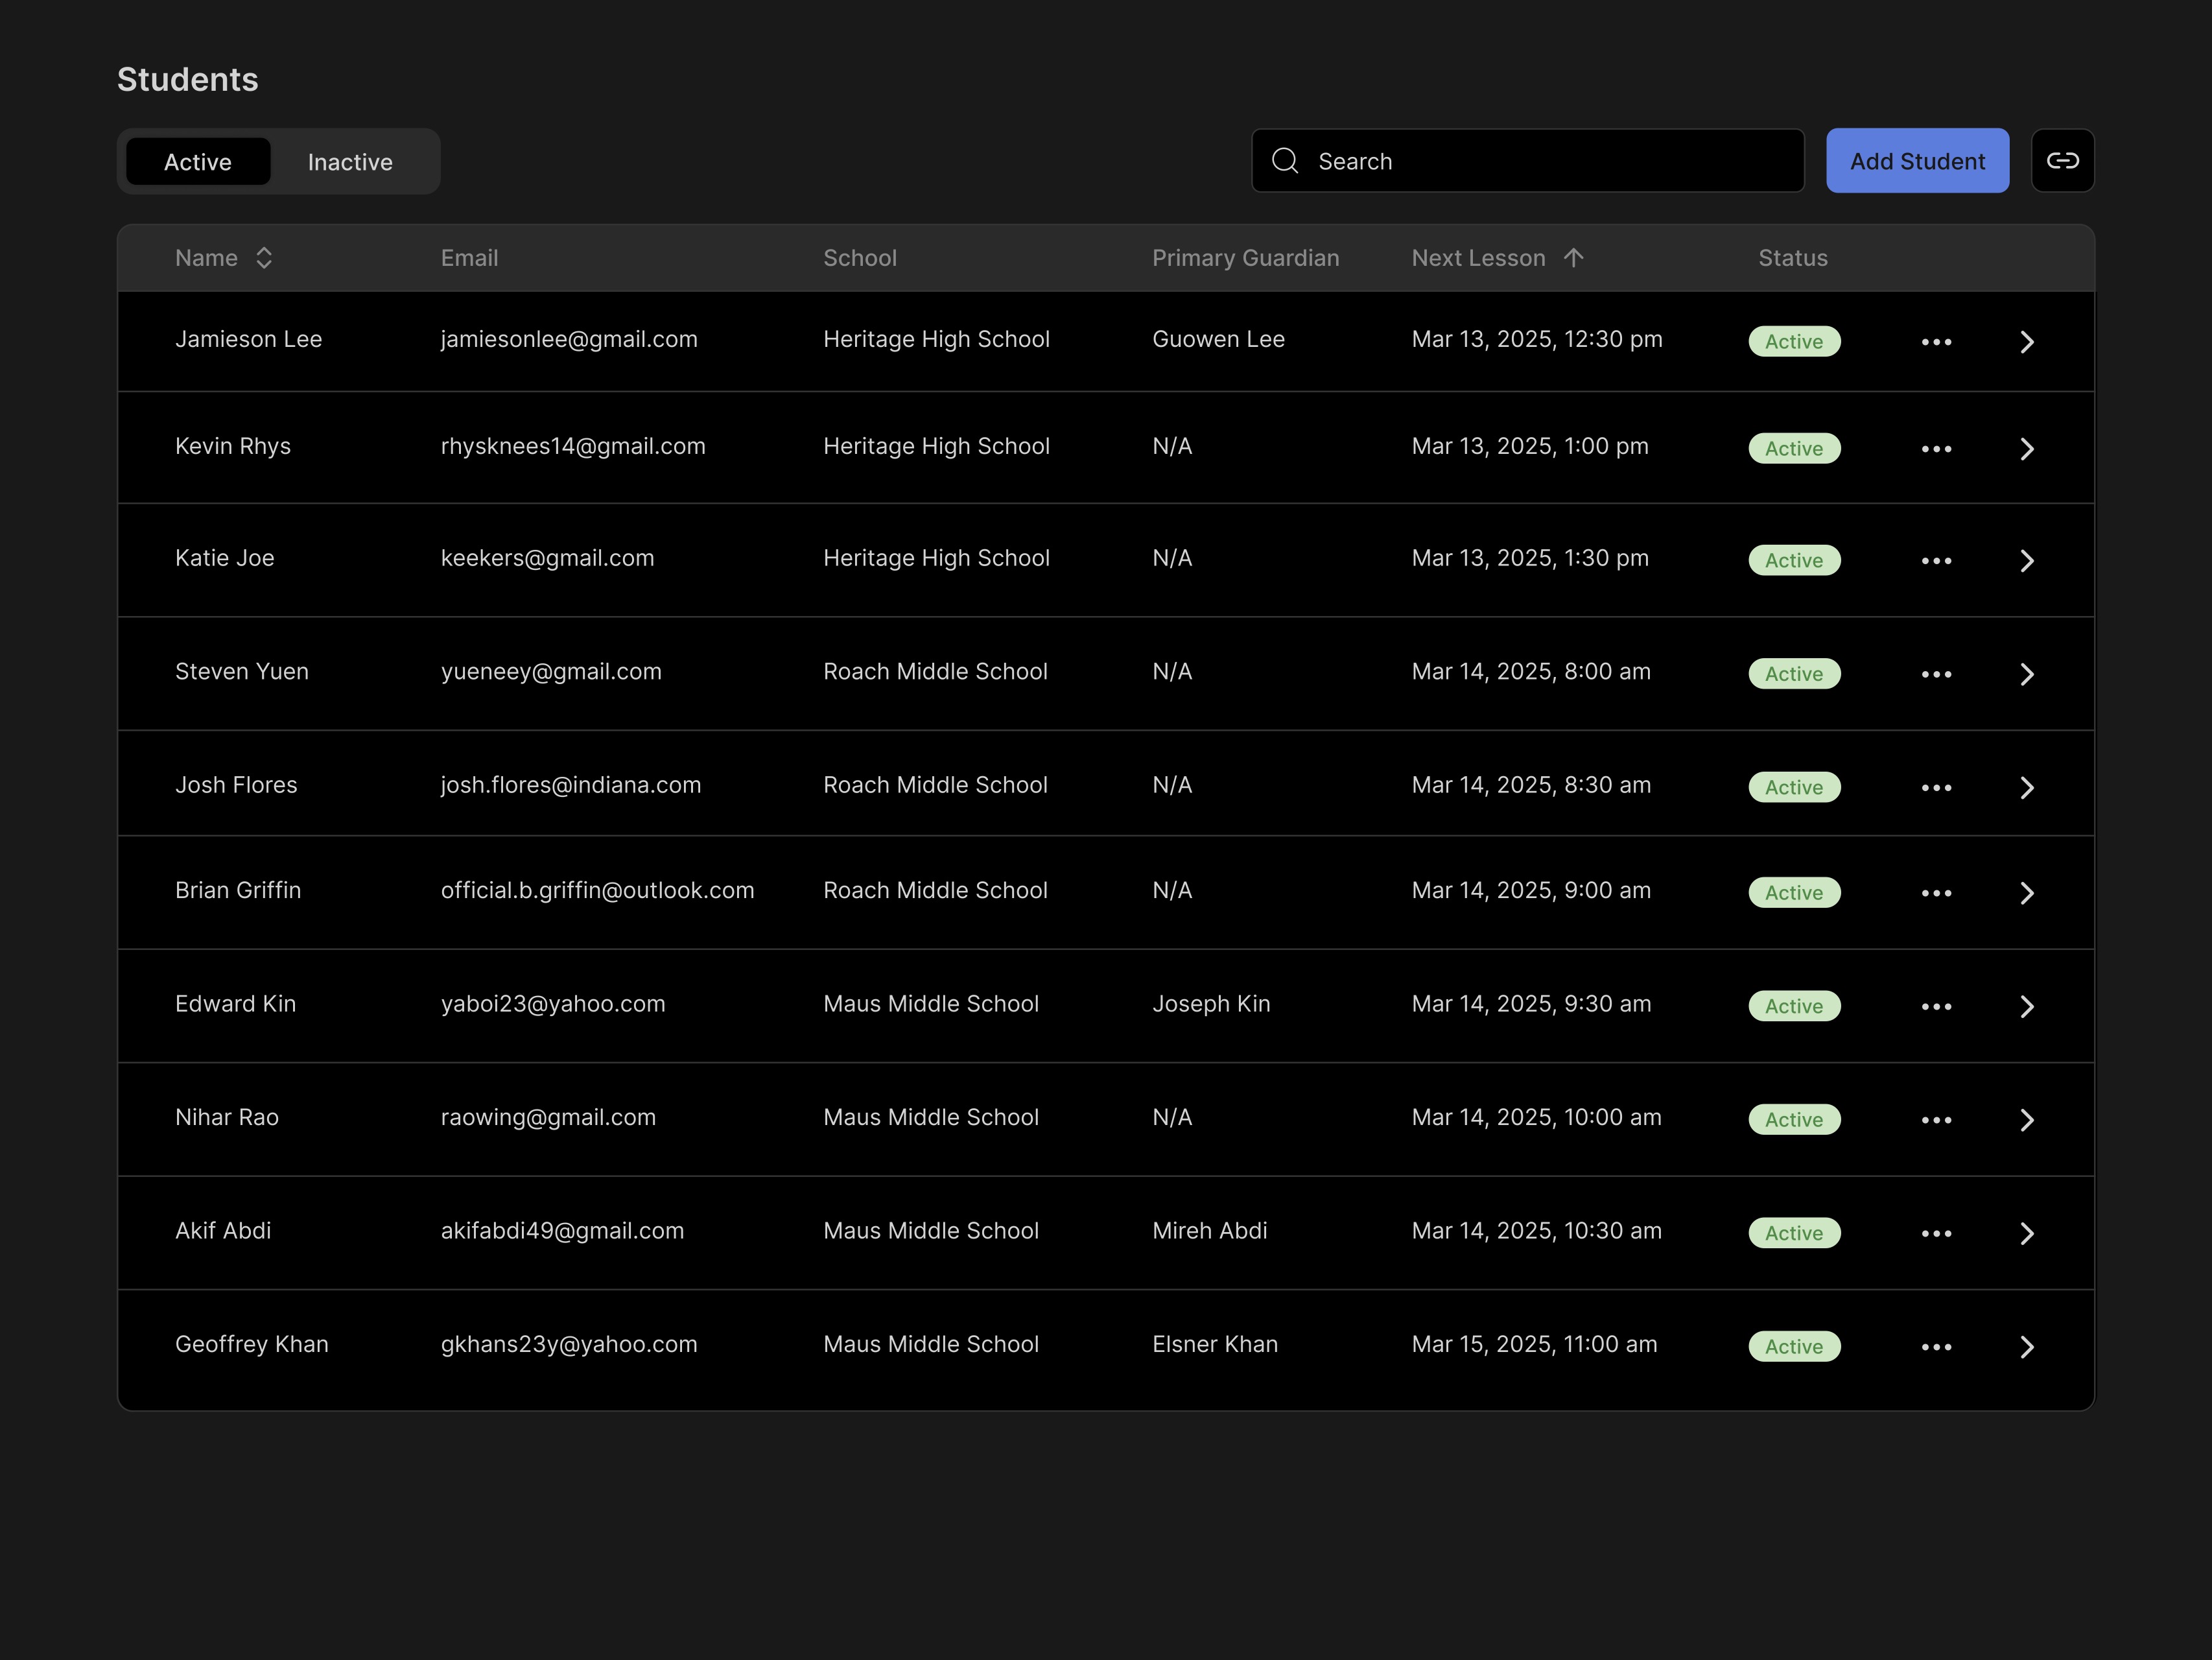Click the Next Lesson sort arrow
This screenshot has height=1660, width=2212.
[1573, 258]
